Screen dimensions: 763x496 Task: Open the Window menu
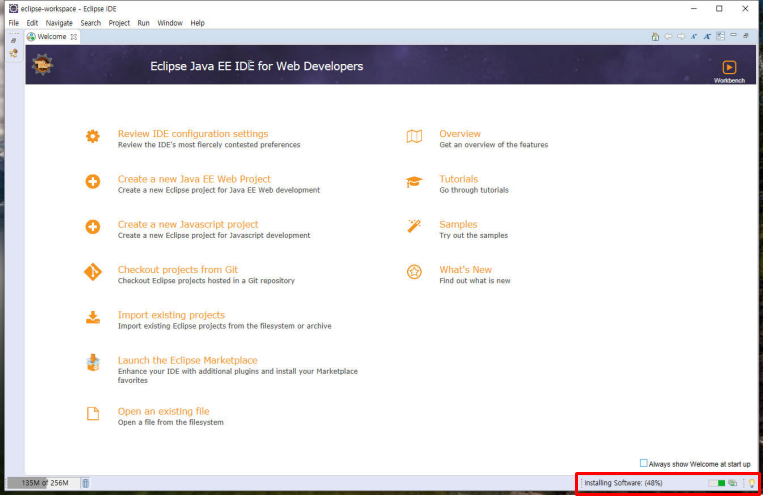tap(170, 23)
